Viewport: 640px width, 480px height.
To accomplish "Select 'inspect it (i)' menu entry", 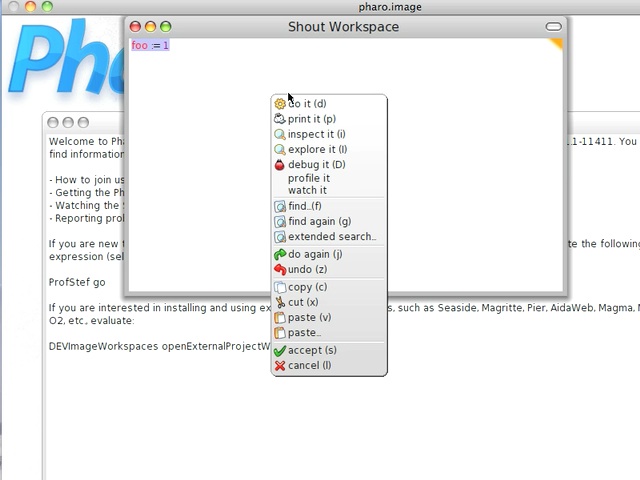I will (329, 134).
